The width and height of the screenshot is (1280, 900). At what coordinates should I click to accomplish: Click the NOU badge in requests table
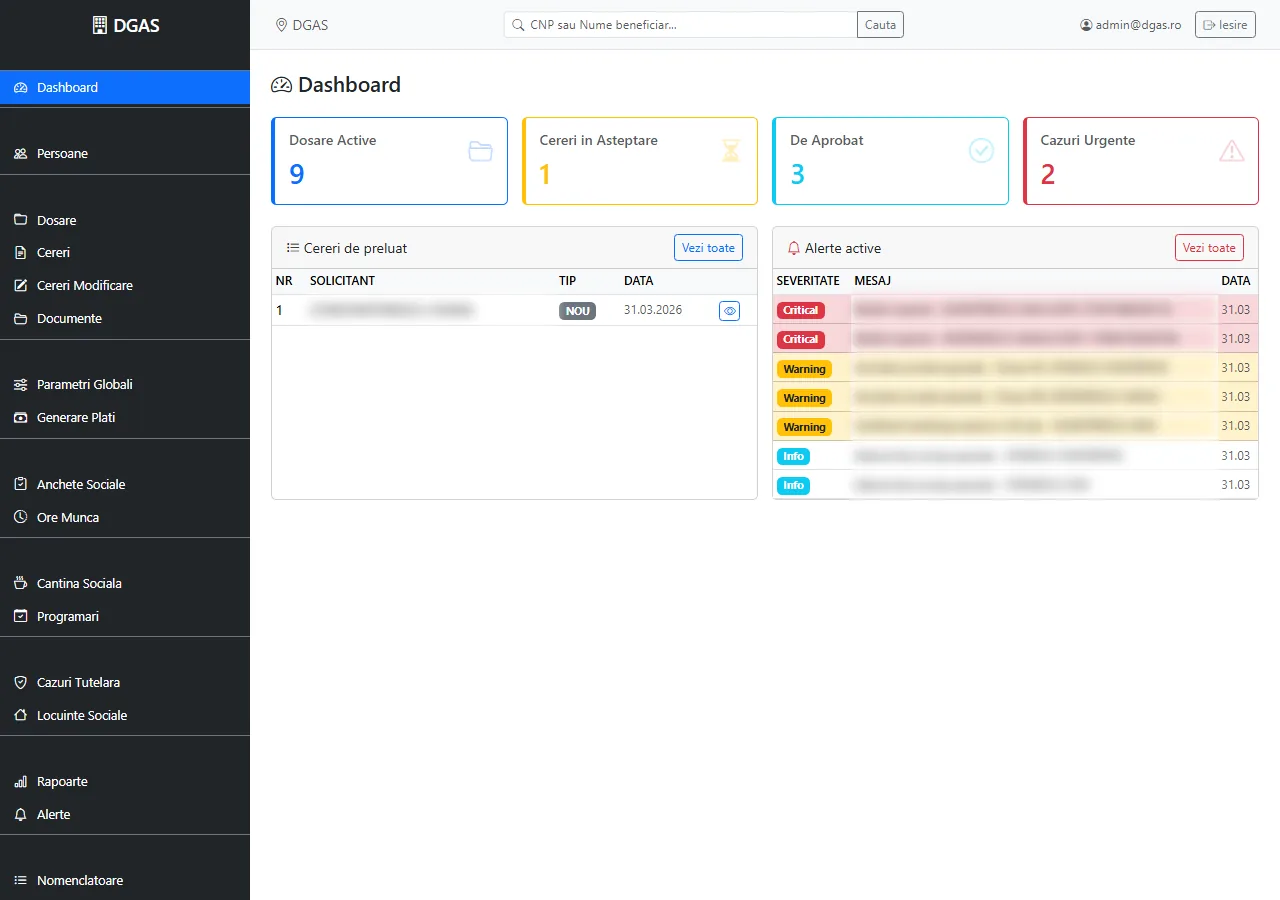tap(577, 311)
